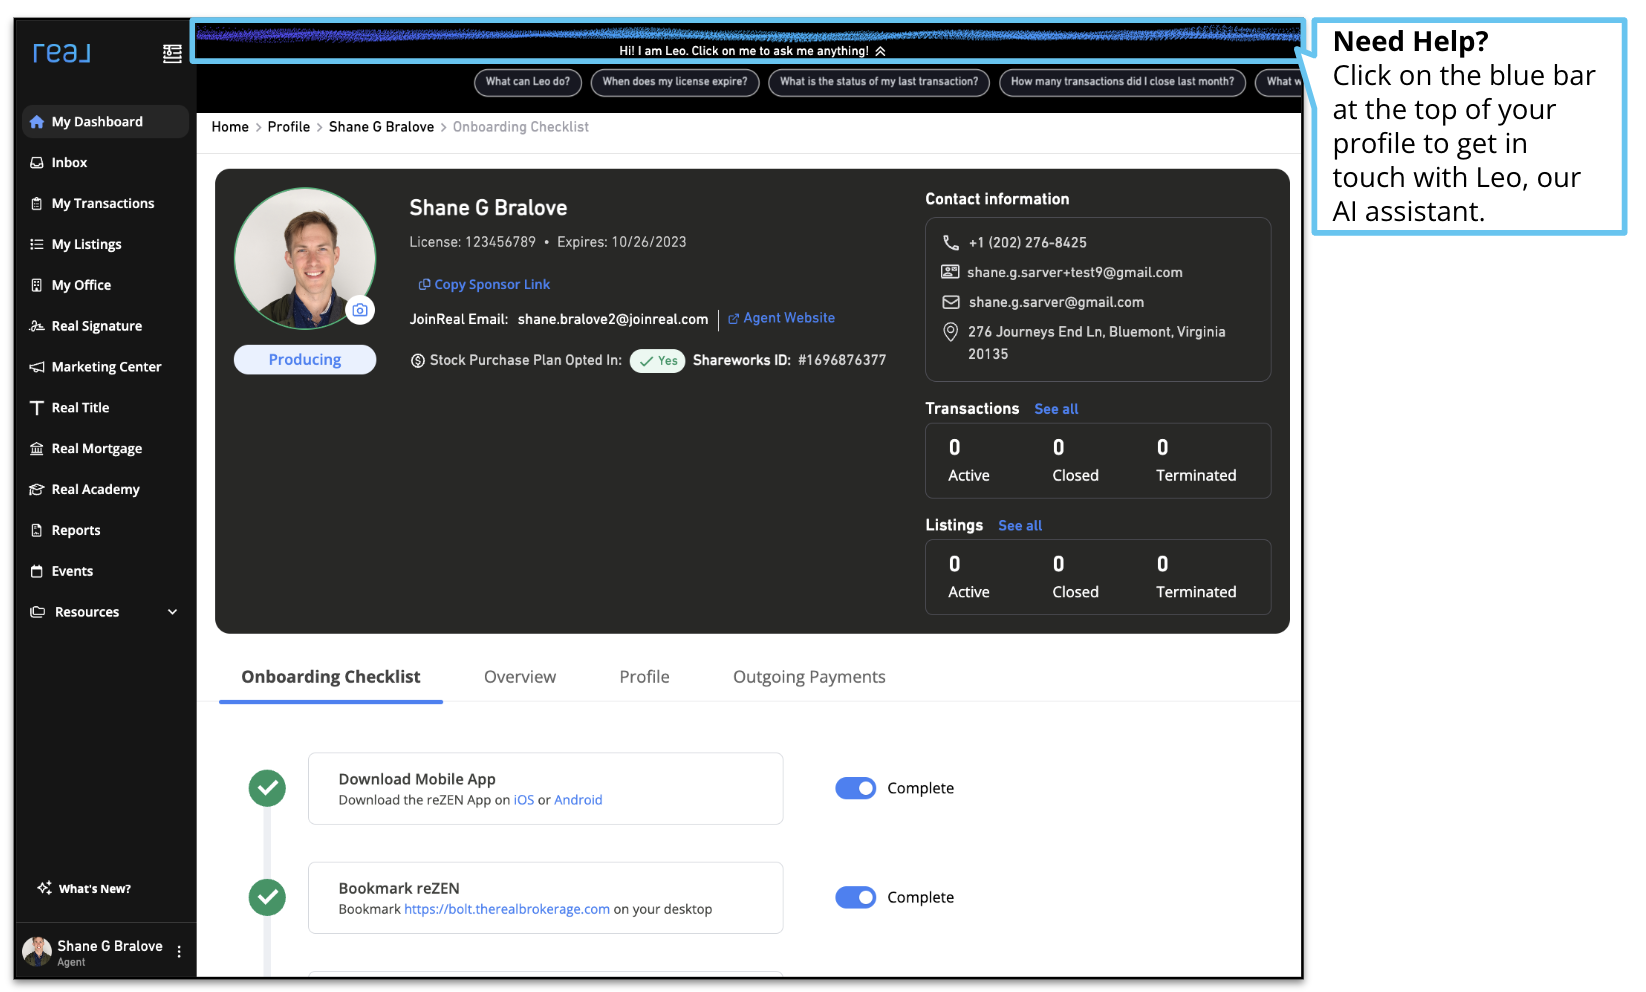Ask Leo 'What can Leo do?'
The image size is (1646, 992).
tap(528, 82)
